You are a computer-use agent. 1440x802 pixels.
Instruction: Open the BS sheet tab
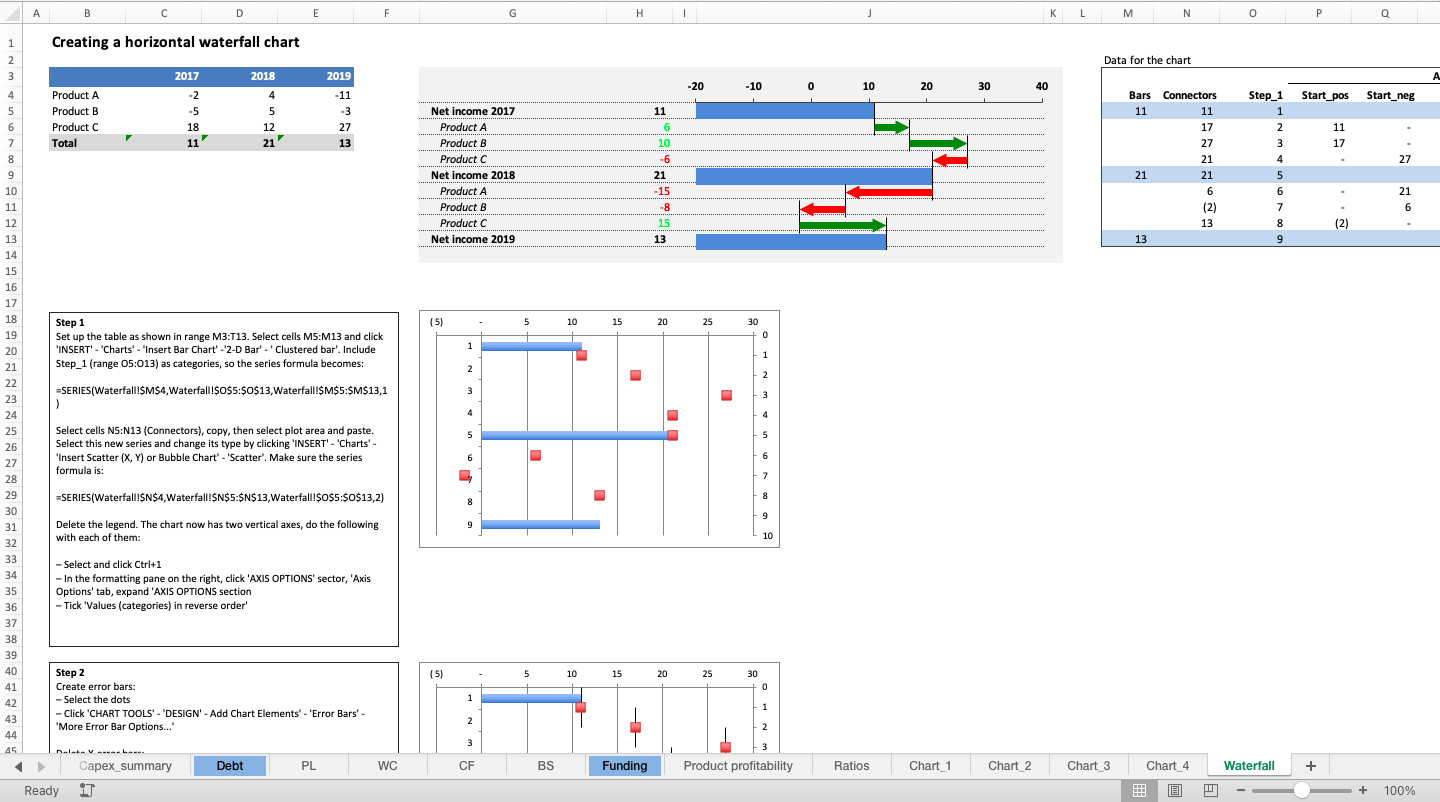tap(546, 766)
